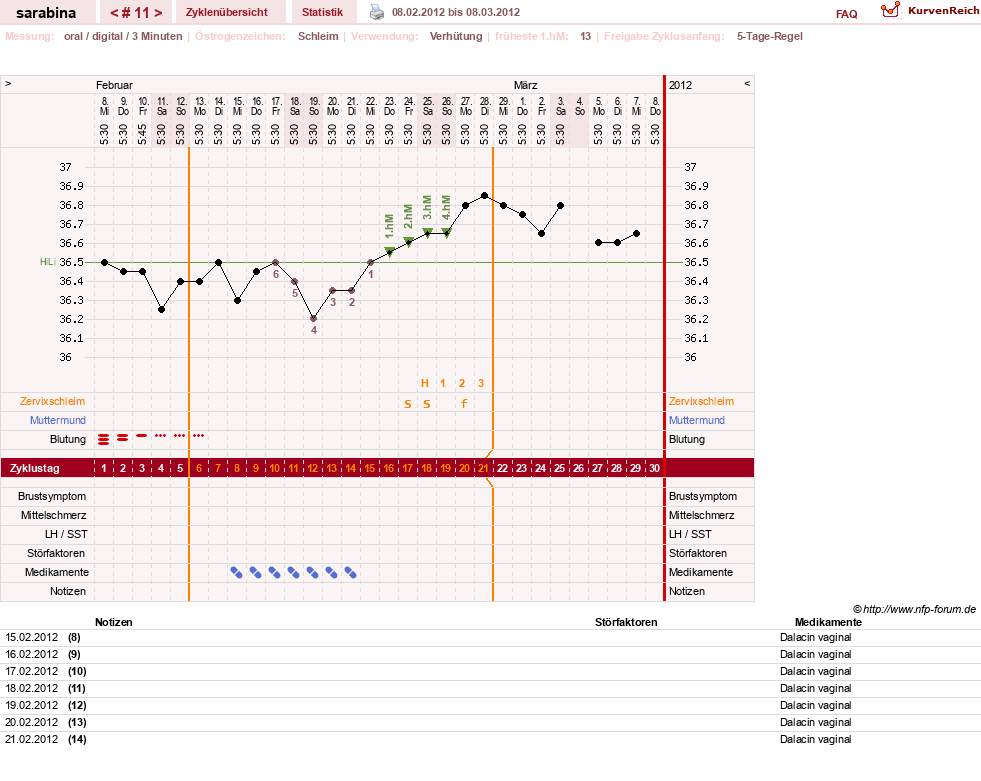981x781 pixels.
Task: Click cycle day 30 in Zyklustag bar
Action: tap(654, 467)
